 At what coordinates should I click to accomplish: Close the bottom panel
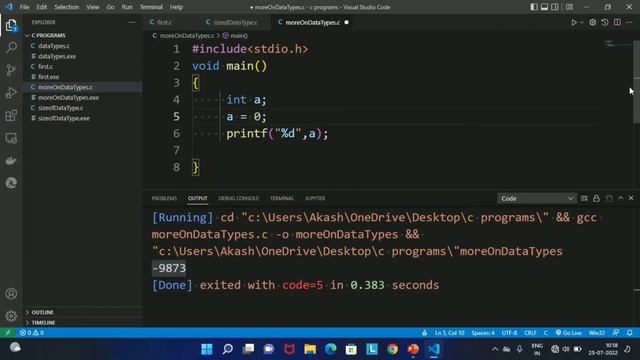pyautogui.click(x=631, y=198)
